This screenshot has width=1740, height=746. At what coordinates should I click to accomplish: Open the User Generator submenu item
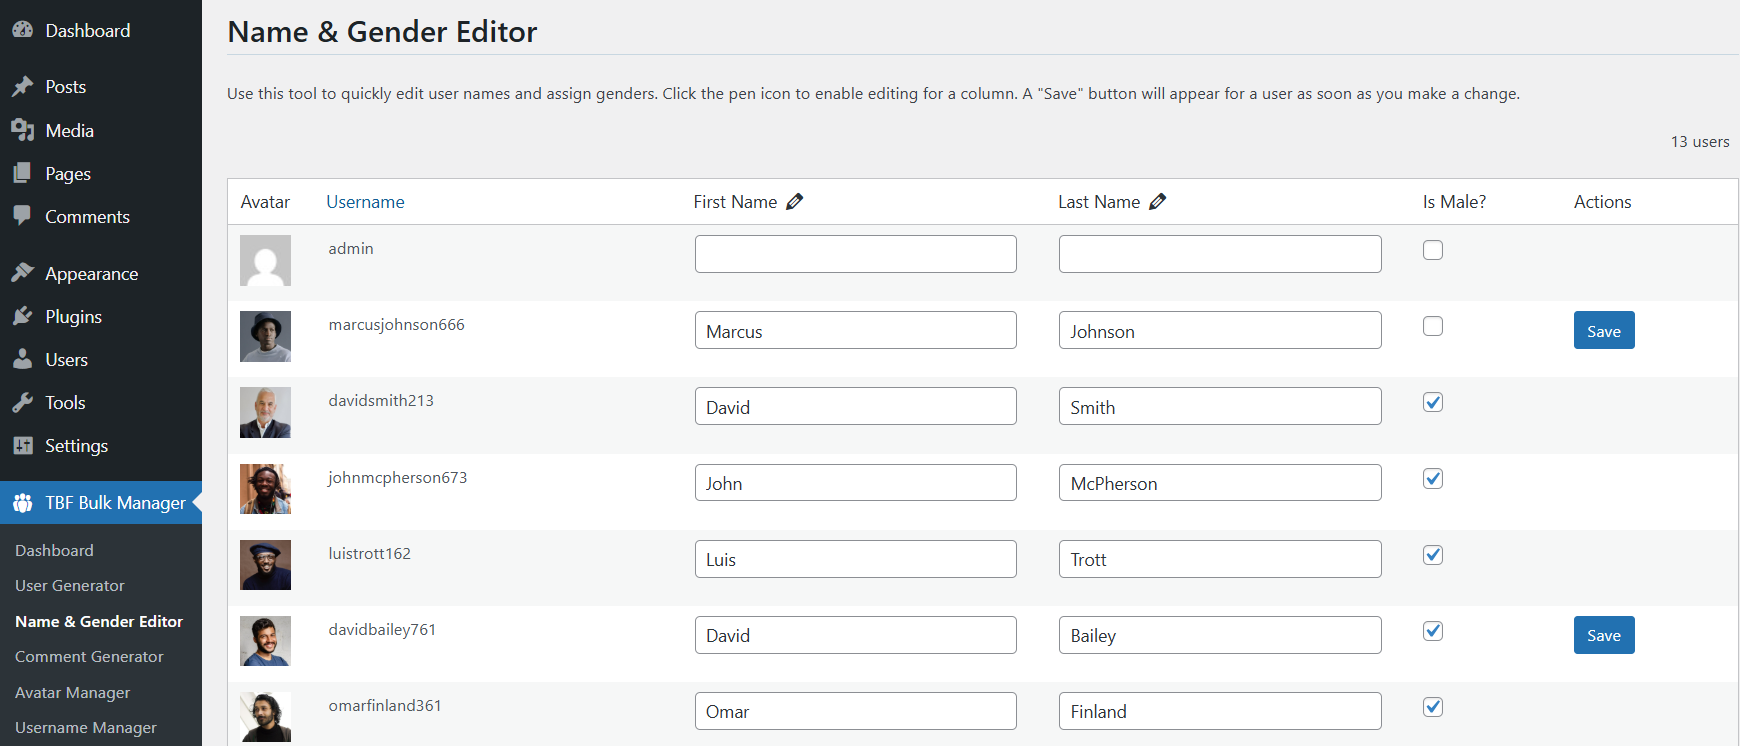tap(70, 586)
